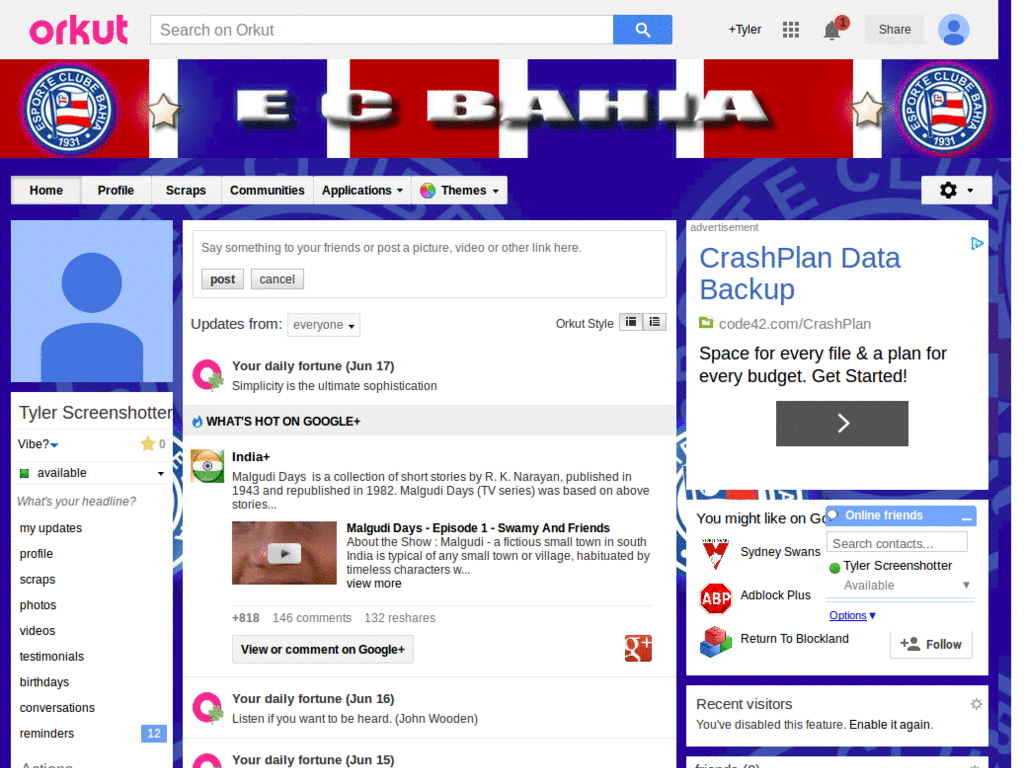Click the Follow button
The height and width of the screenshot is (768, 1024).
coord(931,645)
